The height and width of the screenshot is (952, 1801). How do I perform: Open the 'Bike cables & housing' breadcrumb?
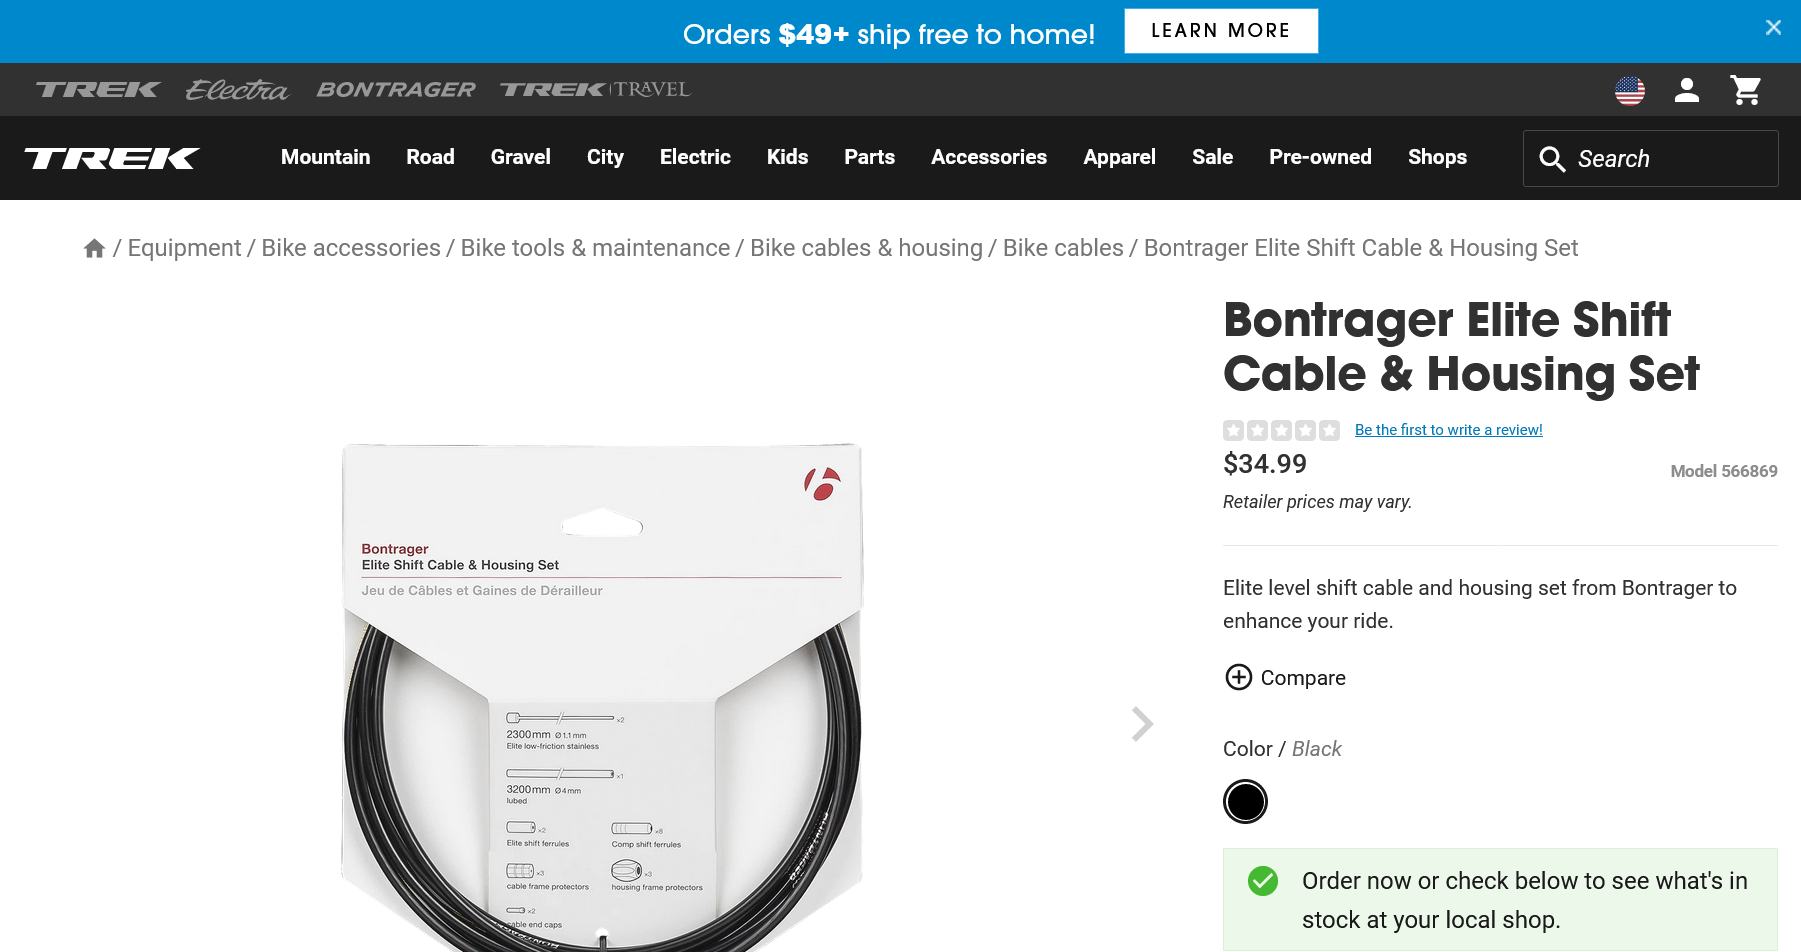[x=866, y=248]
